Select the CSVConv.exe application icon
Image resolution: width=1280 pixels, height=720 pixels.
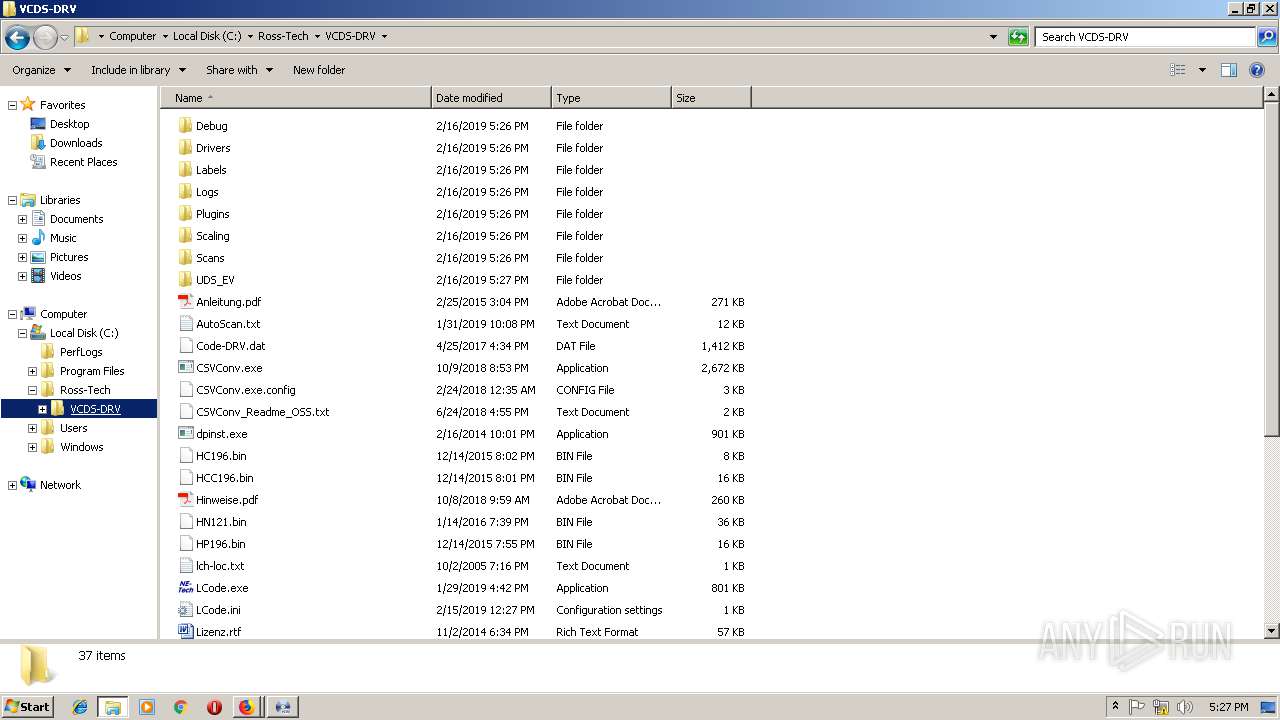tap(185, 368)
